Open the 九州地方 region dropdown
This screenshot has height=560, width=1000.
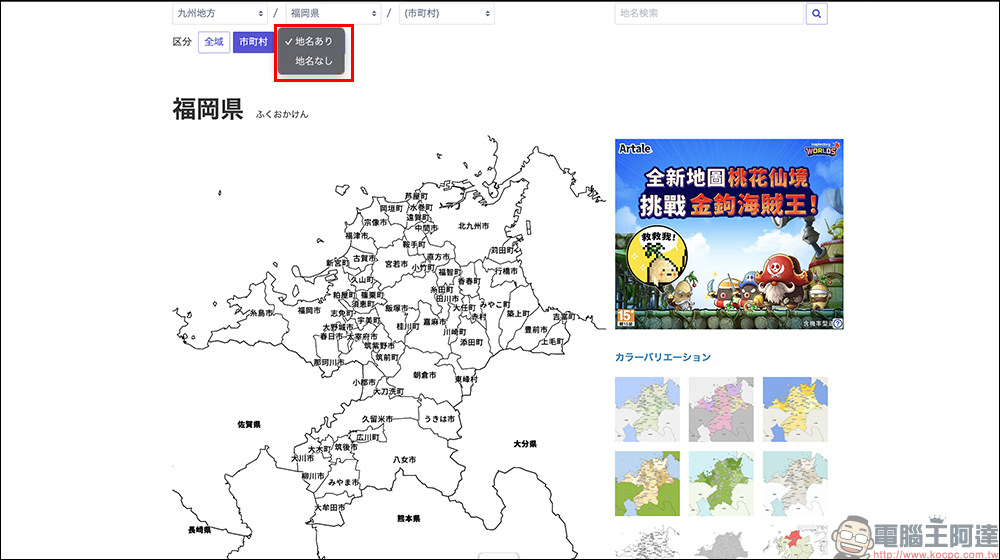click(219, 13)
